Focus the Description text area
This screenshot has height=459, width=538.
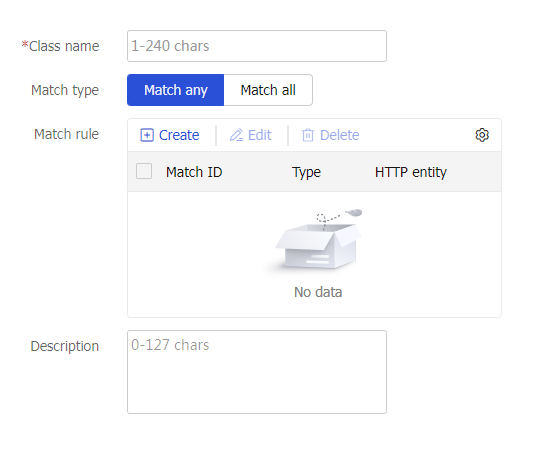pos(257,372)
